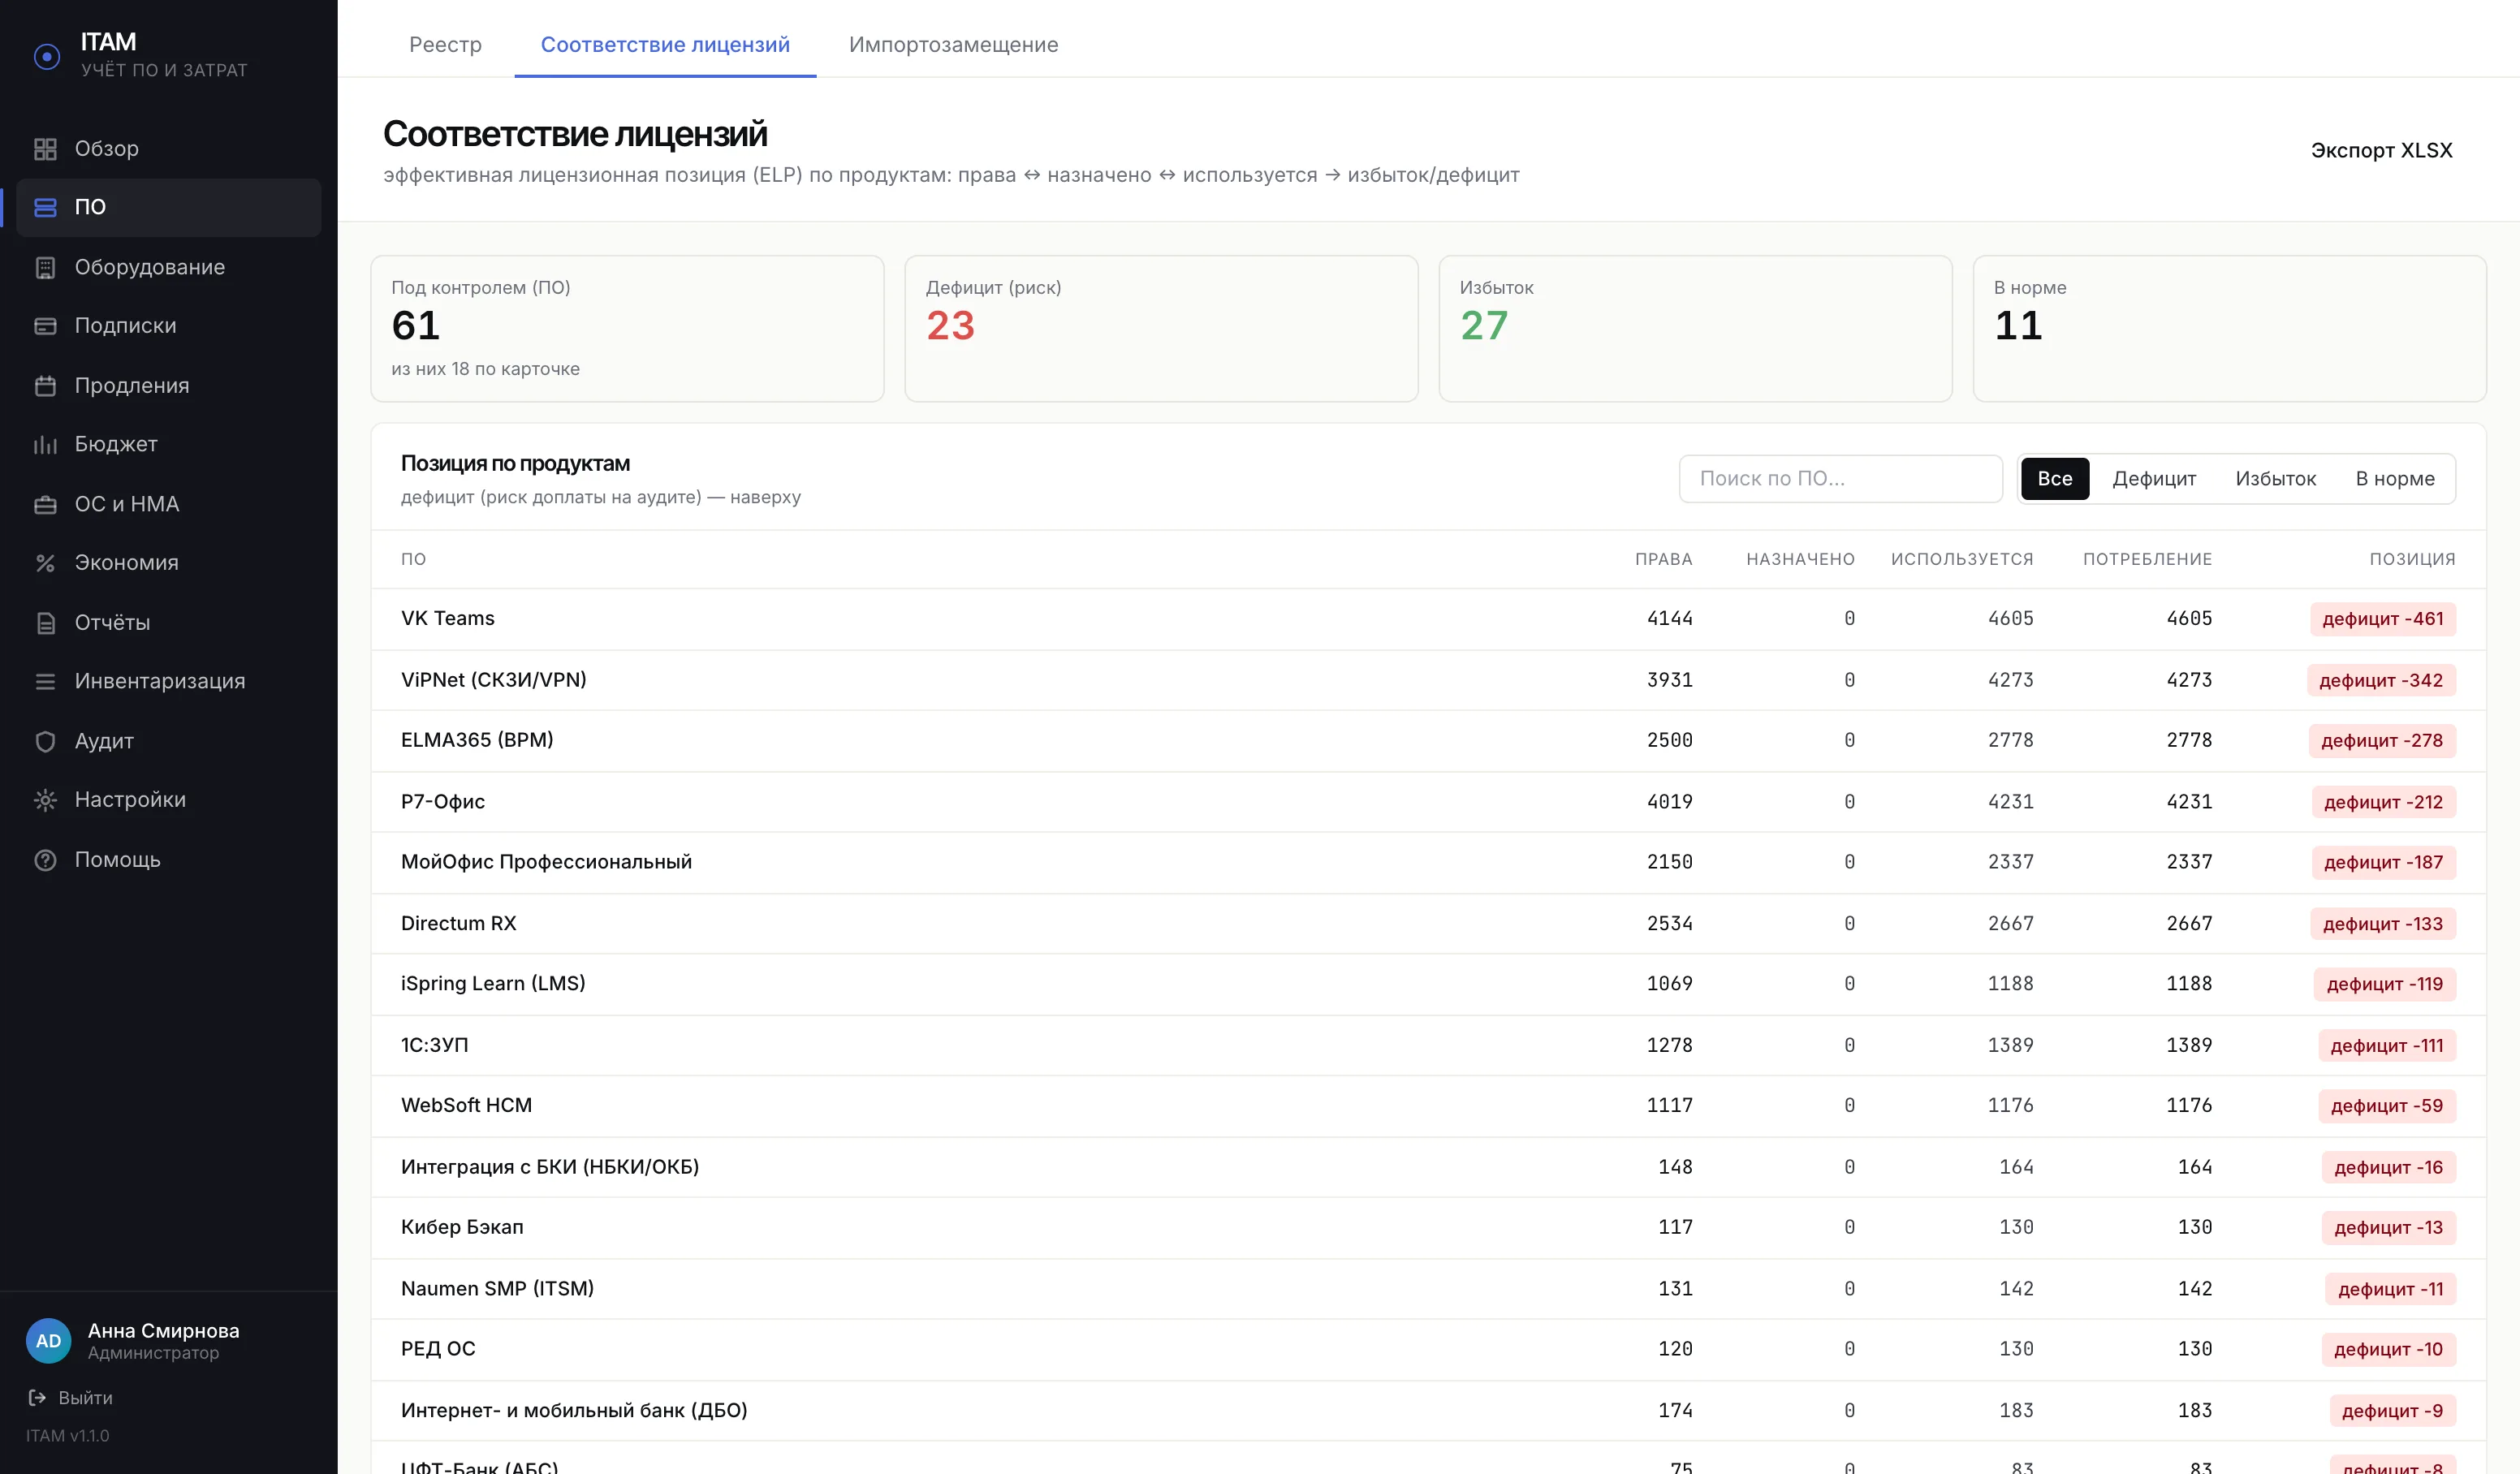The image size is (2520, 1474).
Task: Export the table via Экспорт XLSX
Action: coord(2381,150)
